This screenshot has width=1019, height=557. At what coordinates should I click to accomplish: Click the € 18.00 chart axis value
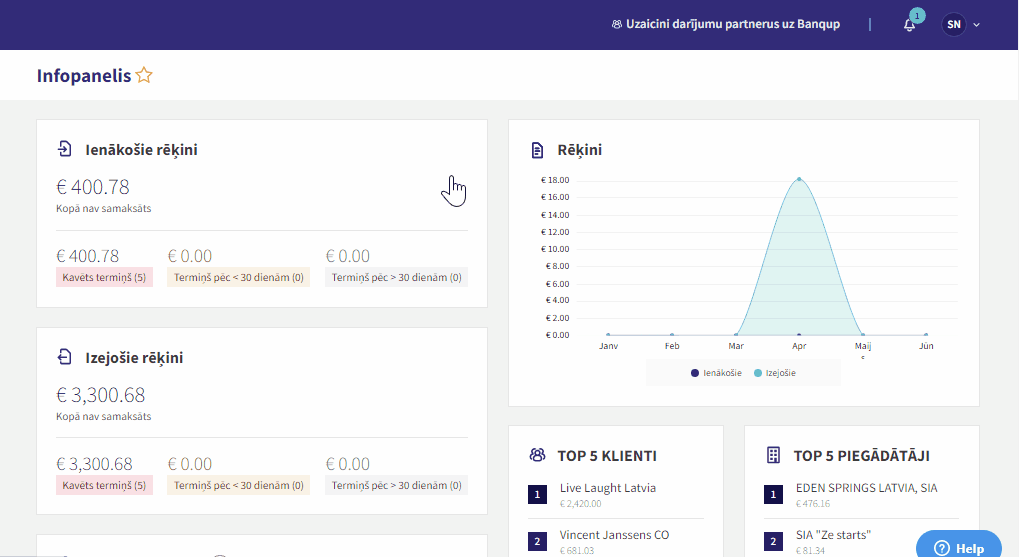click(555, 180)
